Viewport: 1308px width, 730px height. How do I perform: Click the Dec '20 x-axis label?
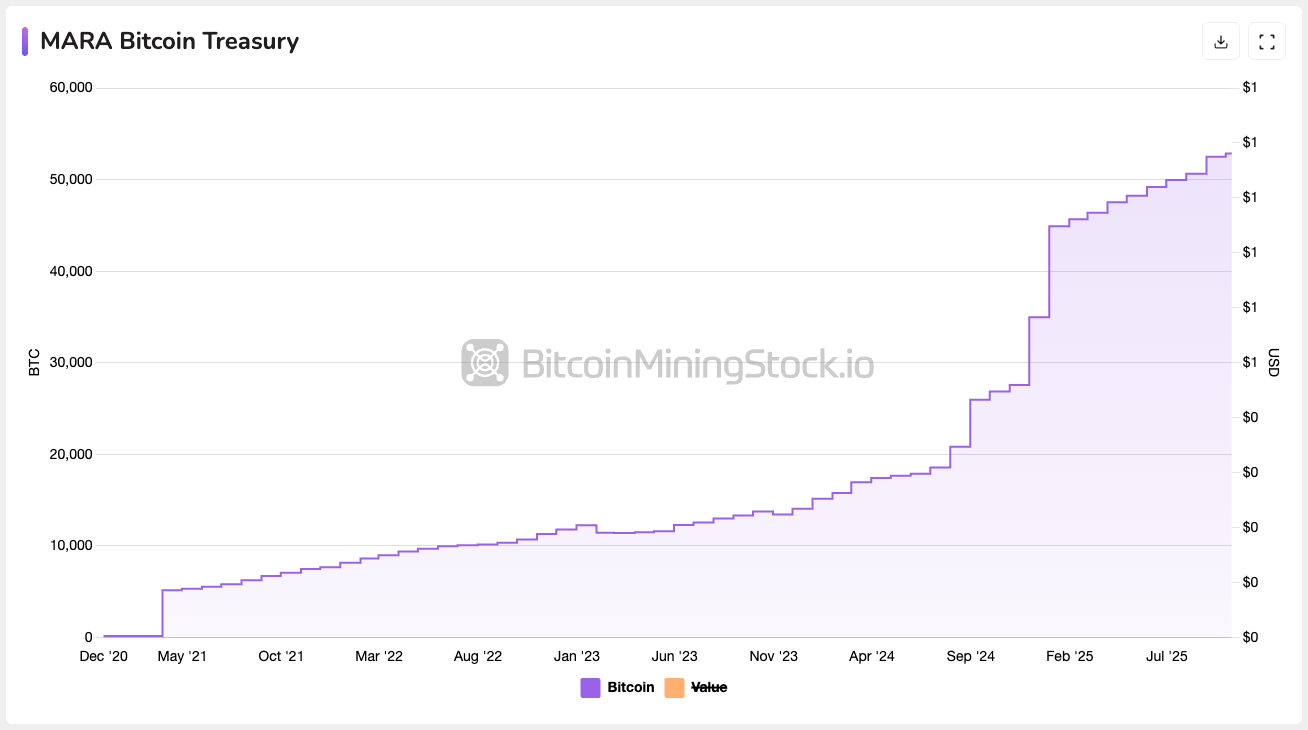click(x=104, y=657)
